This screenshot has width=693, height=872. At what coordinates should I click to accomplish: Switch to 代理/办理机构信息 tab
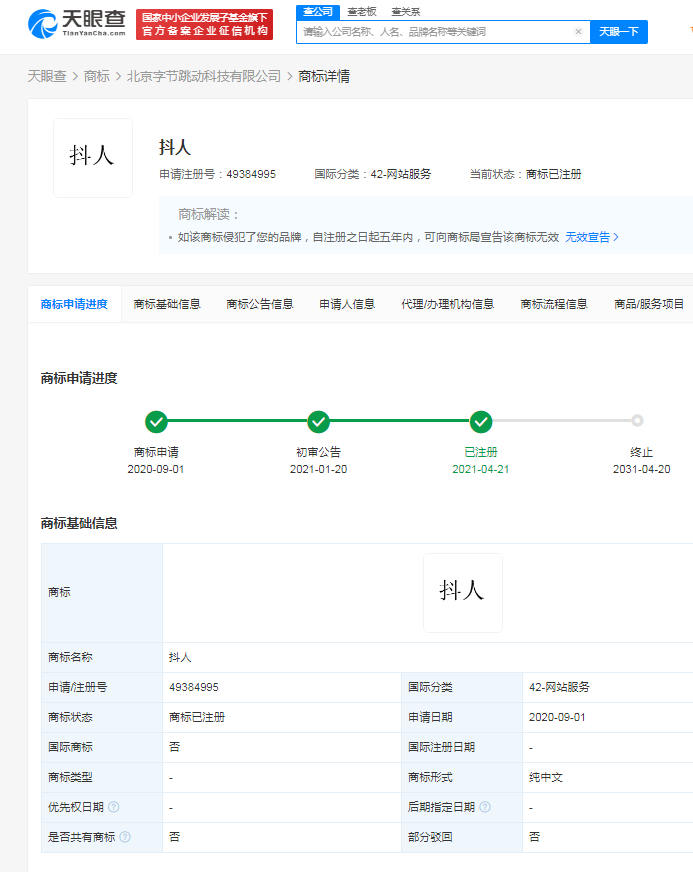click(448, 304)
